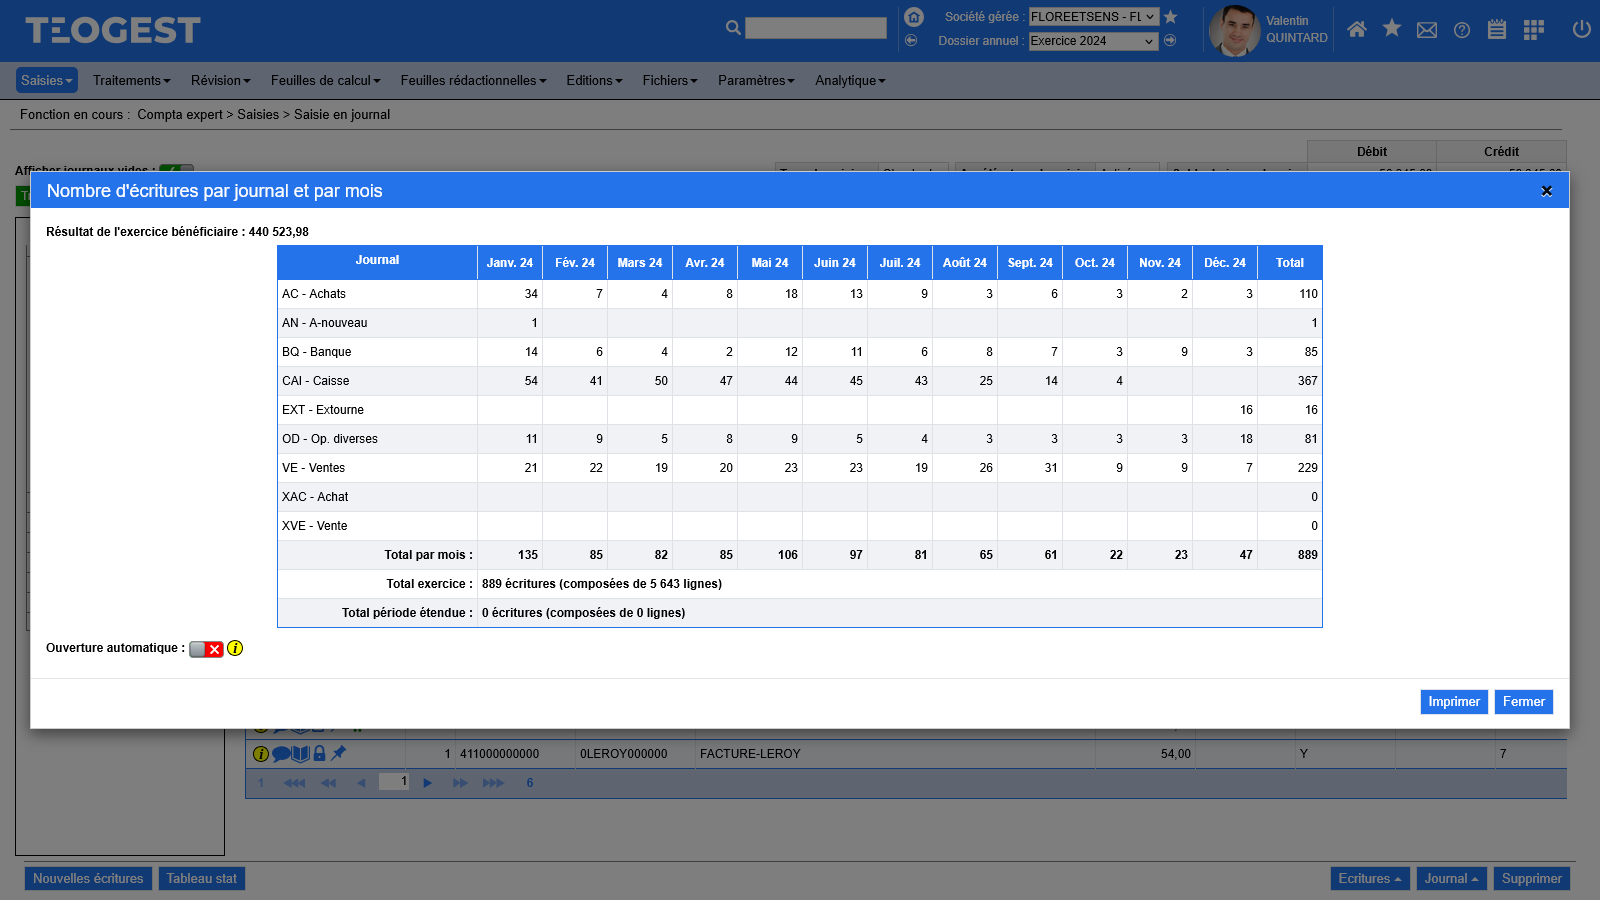The height and width of the screenshot is (900, 1600).
Task: Click the search input field in header
Action: (x=816, y=28)
